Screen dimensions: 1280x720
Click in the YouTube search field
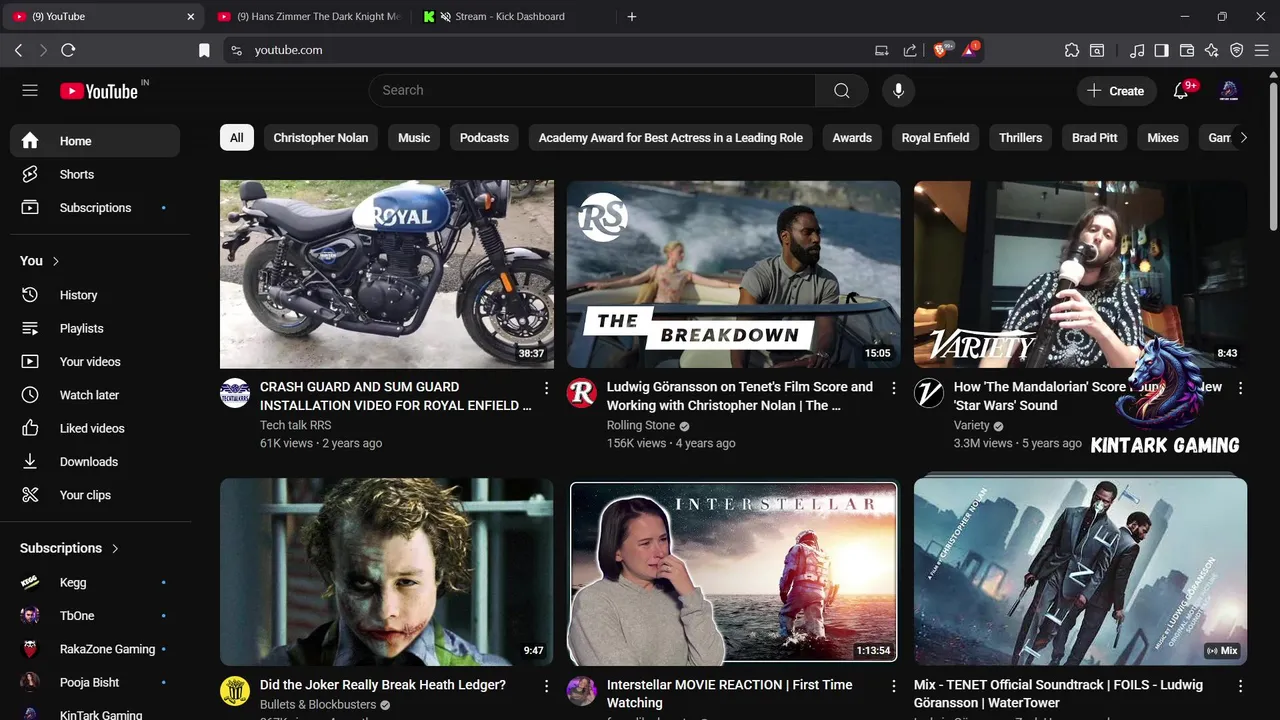point(592,90)
